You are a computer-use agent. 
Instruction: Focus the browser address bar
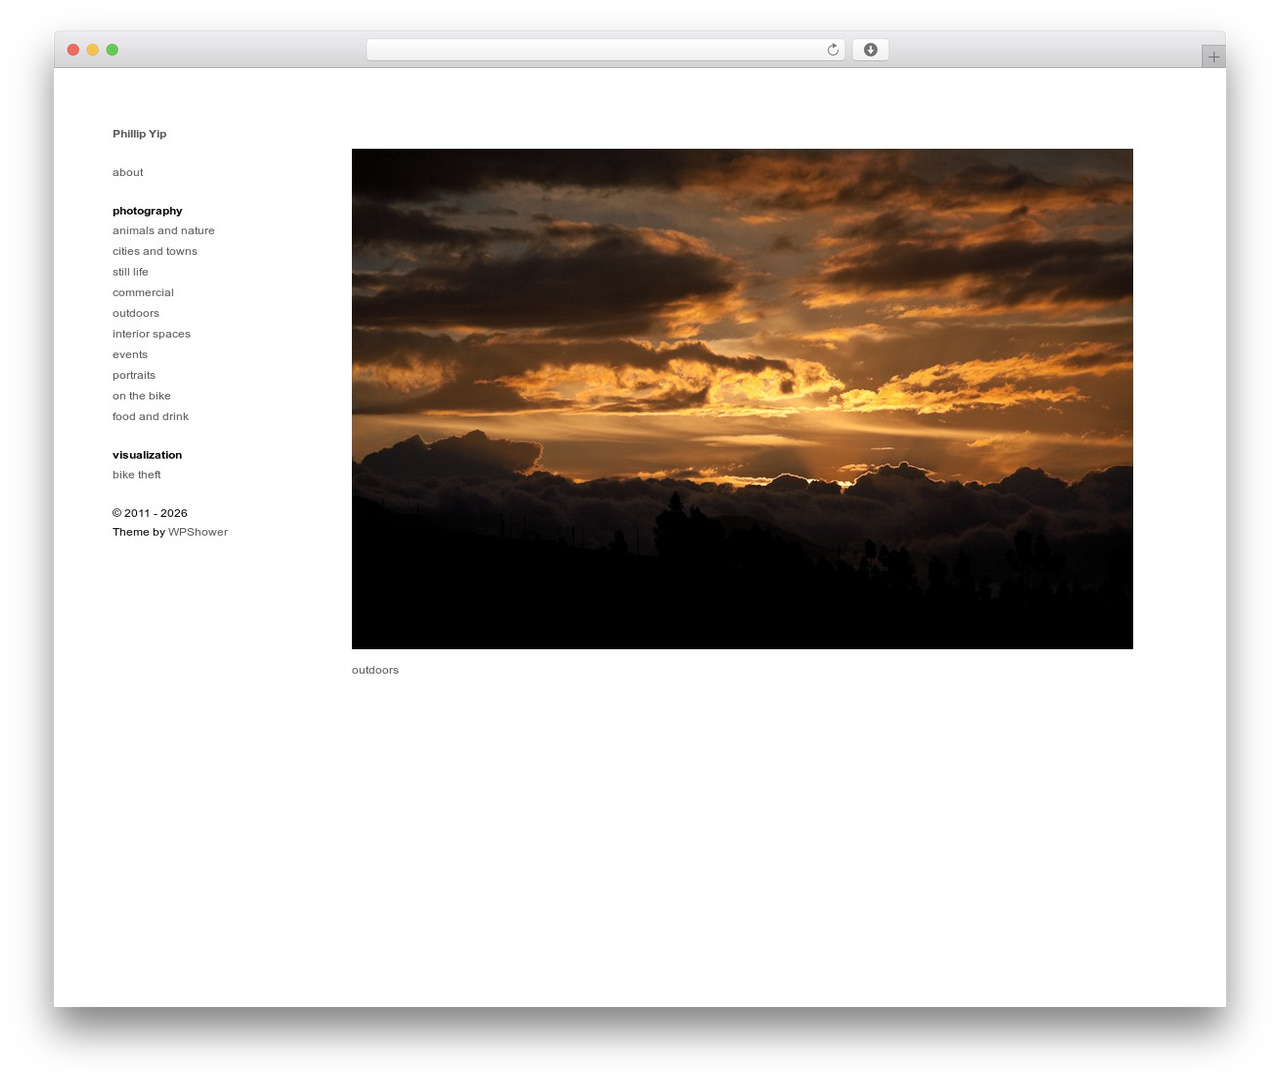coord(605,50)
